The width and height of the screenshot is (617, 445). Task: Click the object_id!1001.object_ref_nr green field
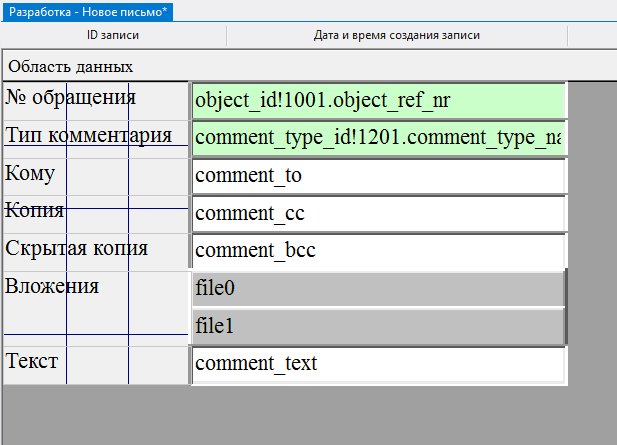pyautogui.click(x=378, y=101)
